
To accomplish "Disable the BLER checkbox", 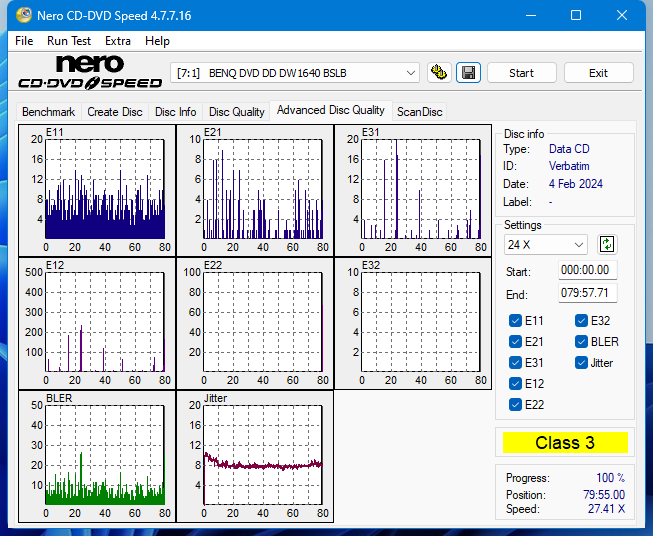I will tap(581, 342).
